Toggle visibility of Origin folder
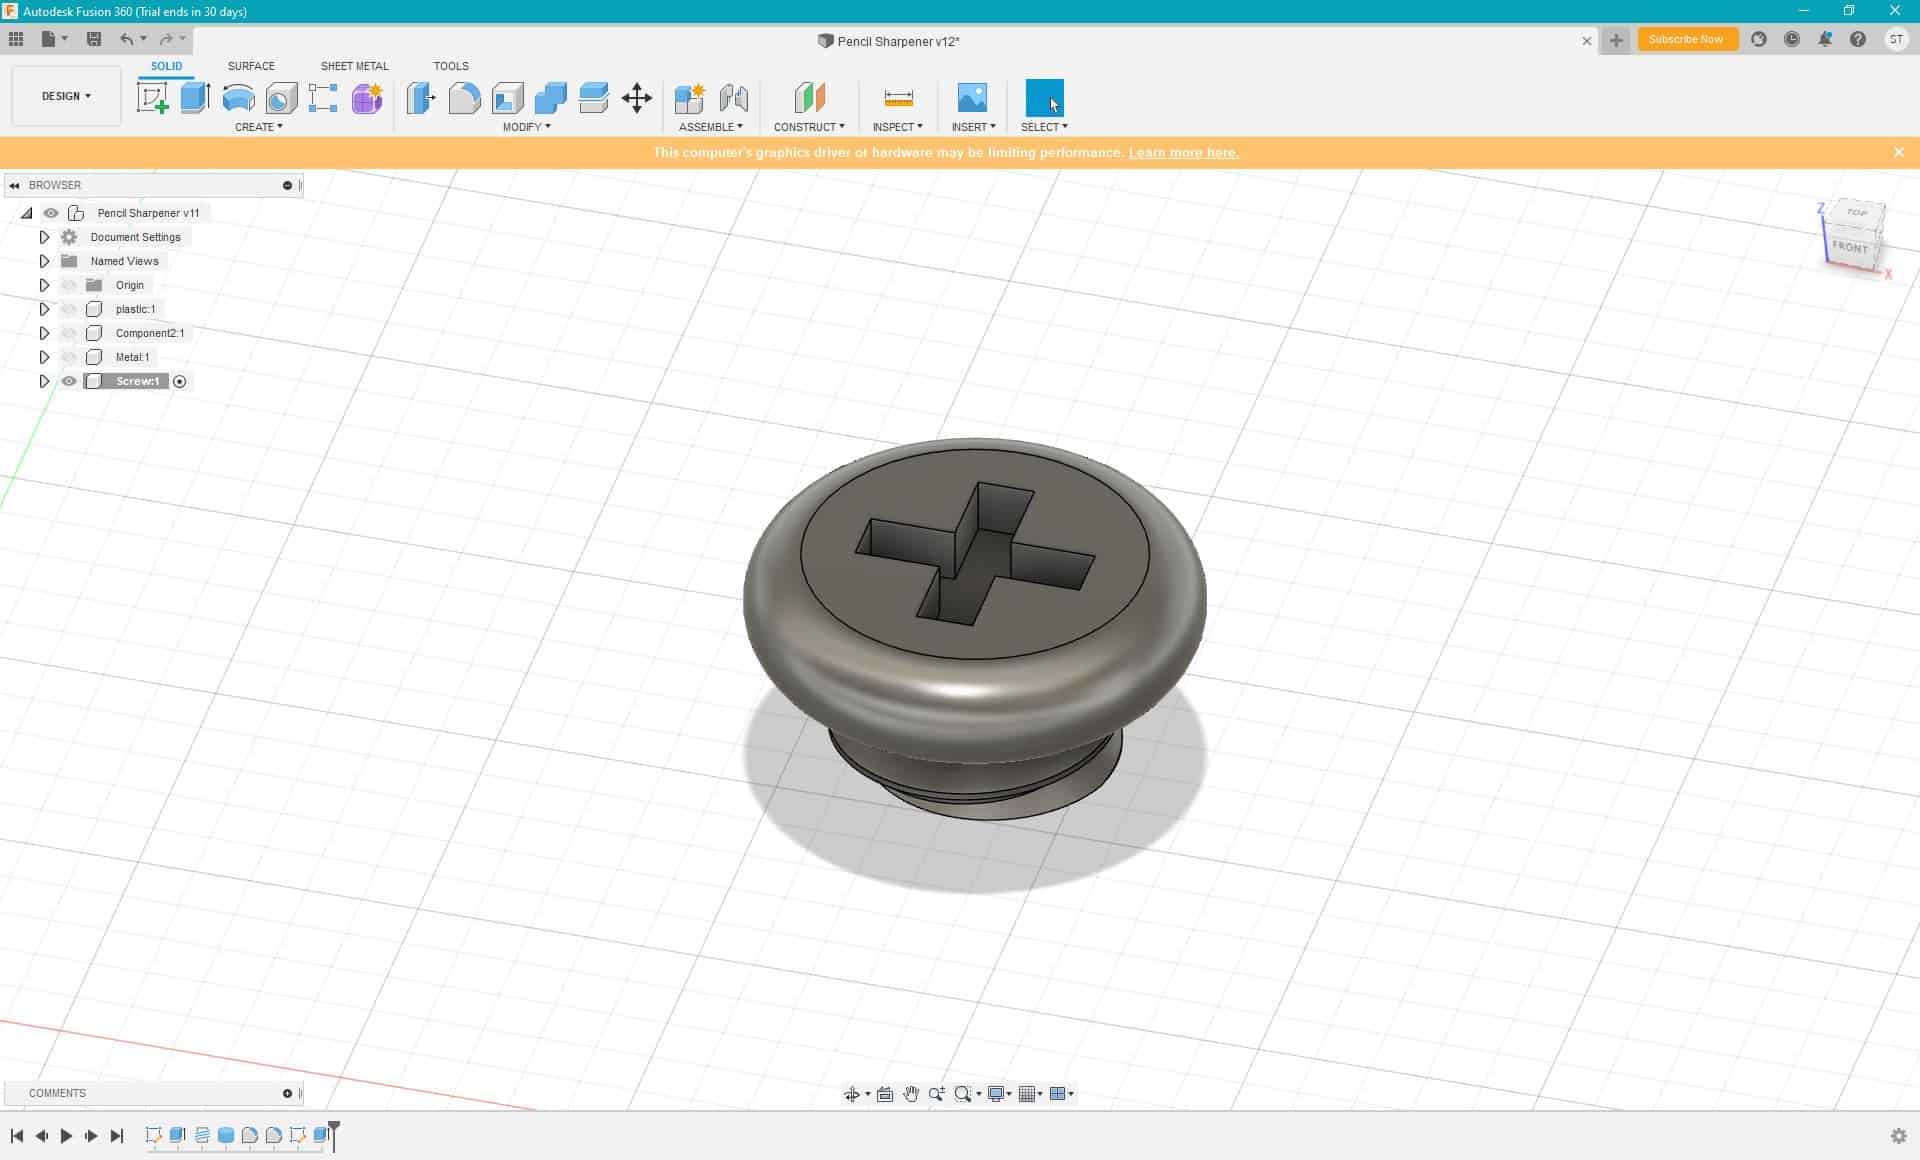 pos(69,285)
